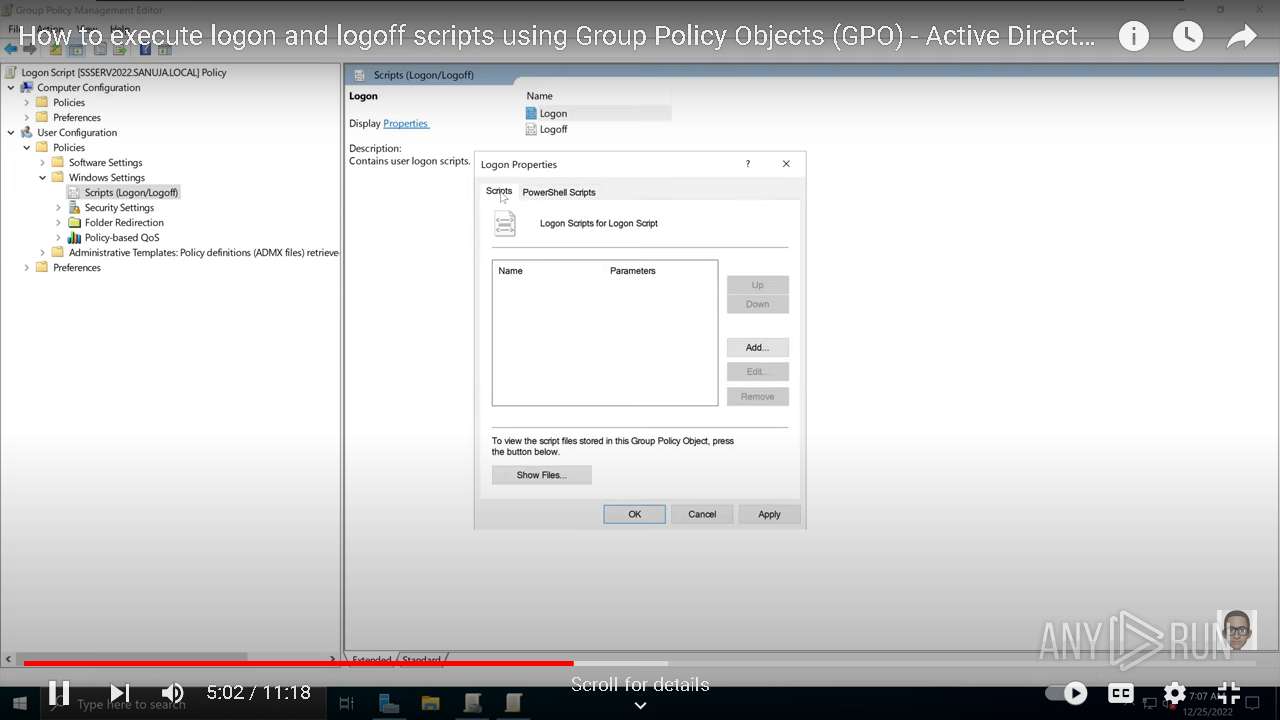Click the dialog help question mark

point(747,164)
